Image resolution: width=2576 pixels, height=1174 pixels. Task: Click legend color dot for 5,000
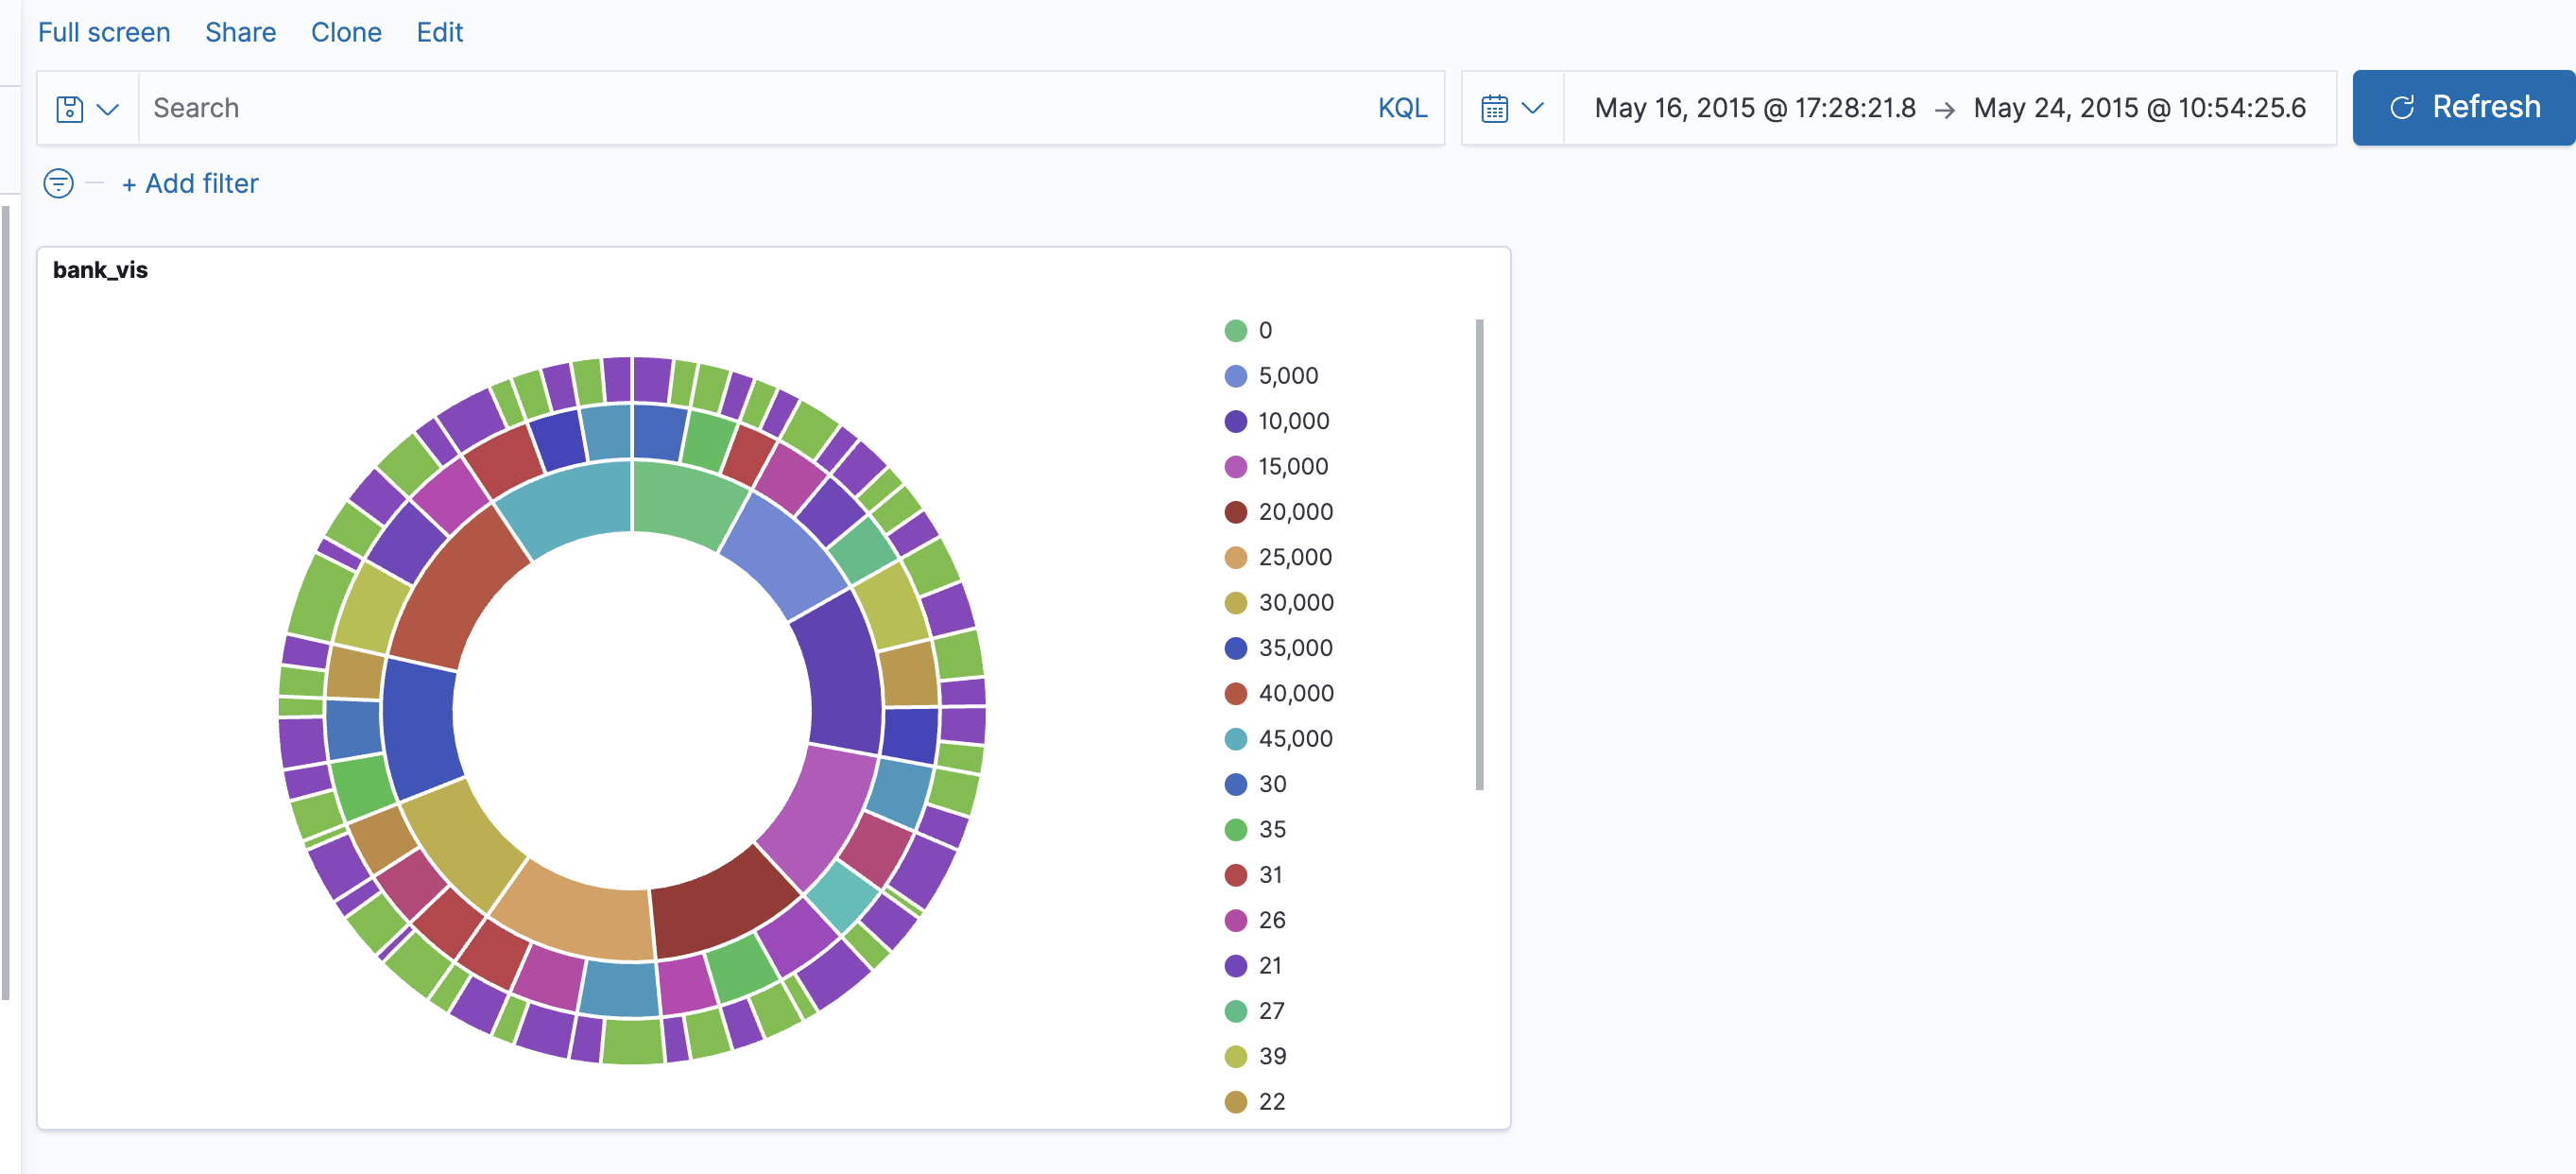[x=1236, y=376]
